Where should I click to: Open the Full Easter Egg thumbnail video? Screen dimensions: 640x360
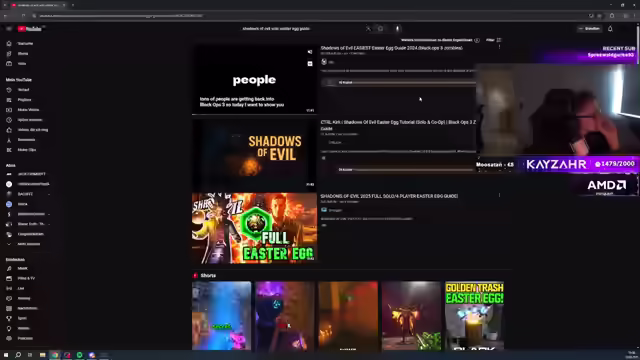254,228
